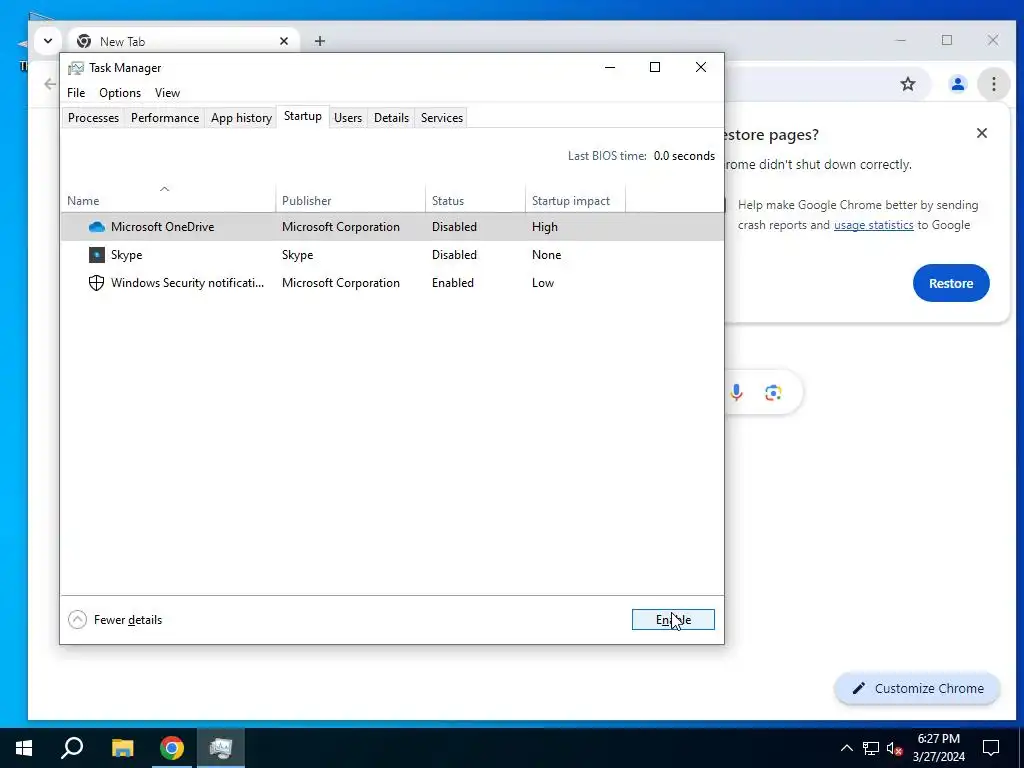
Task: Click the Enable button
Action: 673,620
